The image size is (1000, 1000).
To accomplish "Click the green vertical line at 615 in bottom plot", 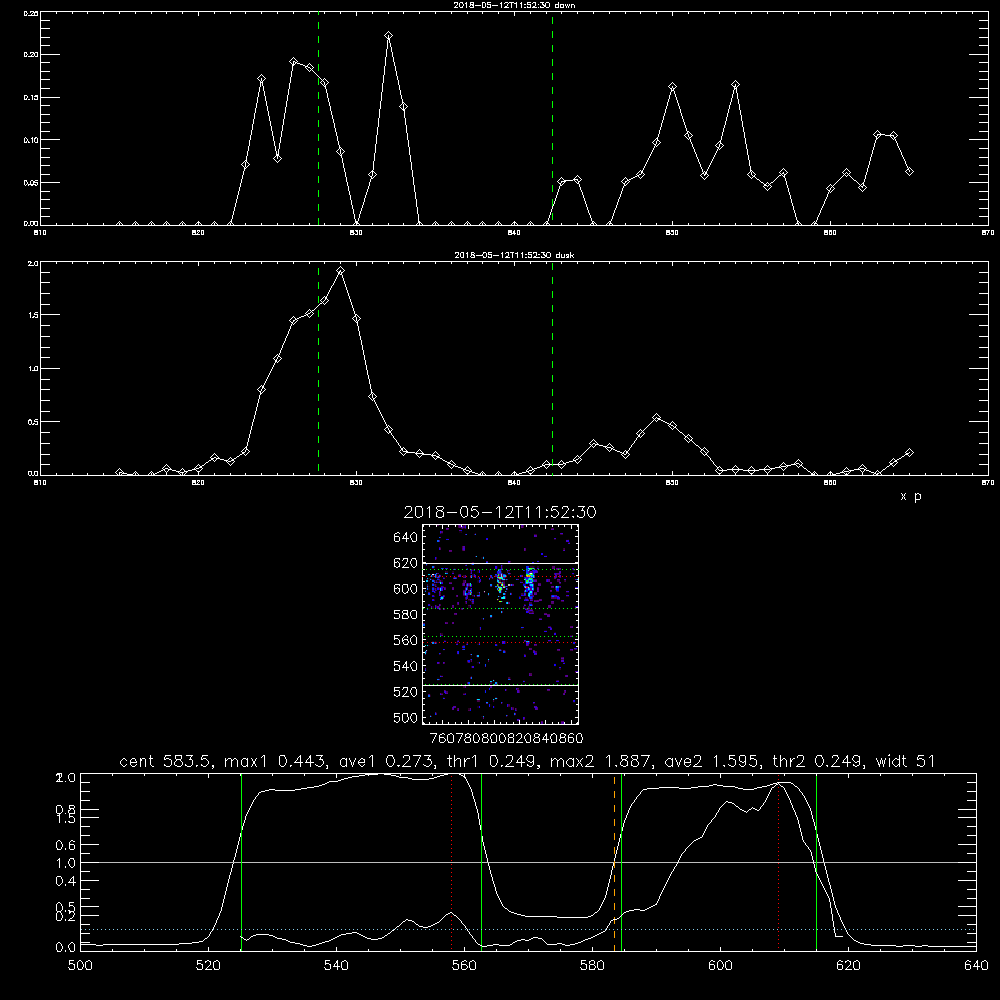I will pyautogui.click(x=816, y=862).
